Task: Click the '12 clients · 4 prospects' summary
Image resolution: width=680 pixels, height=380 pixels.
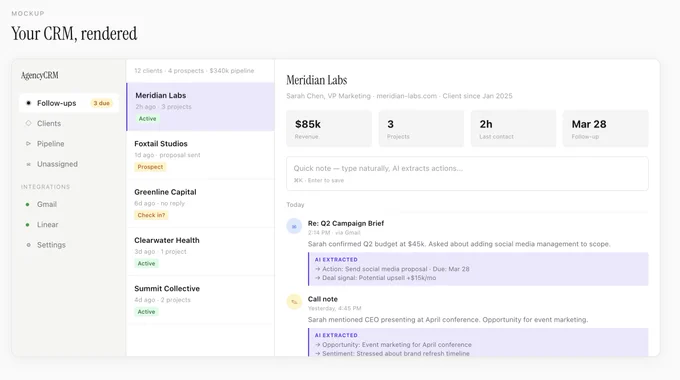Action: pyautogui.click(x=194, y=71)
